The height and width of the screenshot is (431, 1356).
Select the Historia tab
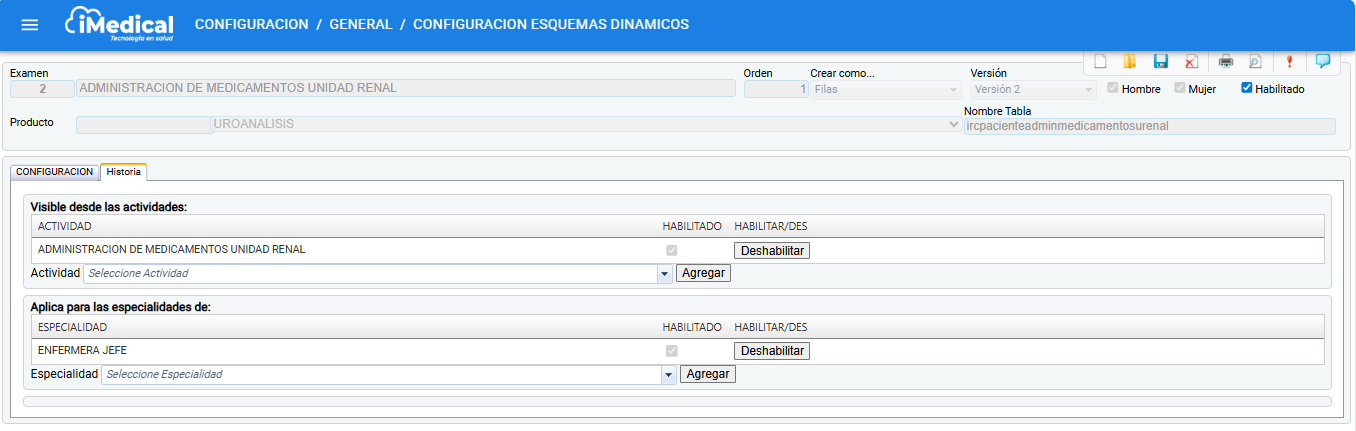pyautogui.click(x=124, y=172)
